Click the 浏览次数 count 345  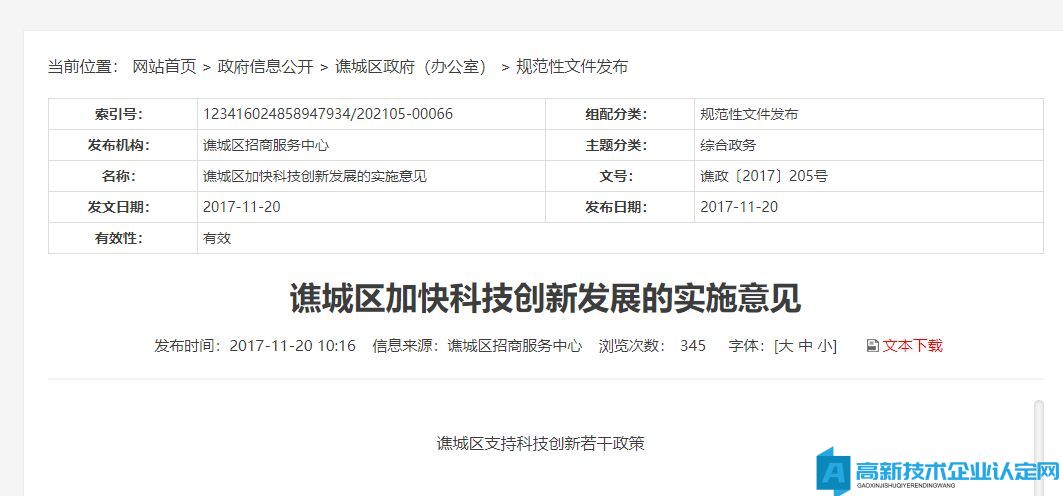coord(692,346)
